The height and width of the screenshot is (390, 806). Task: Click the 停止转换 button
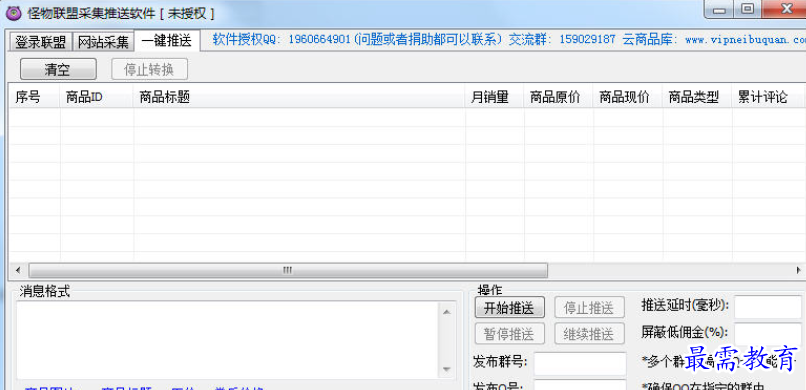pos(150,69)
